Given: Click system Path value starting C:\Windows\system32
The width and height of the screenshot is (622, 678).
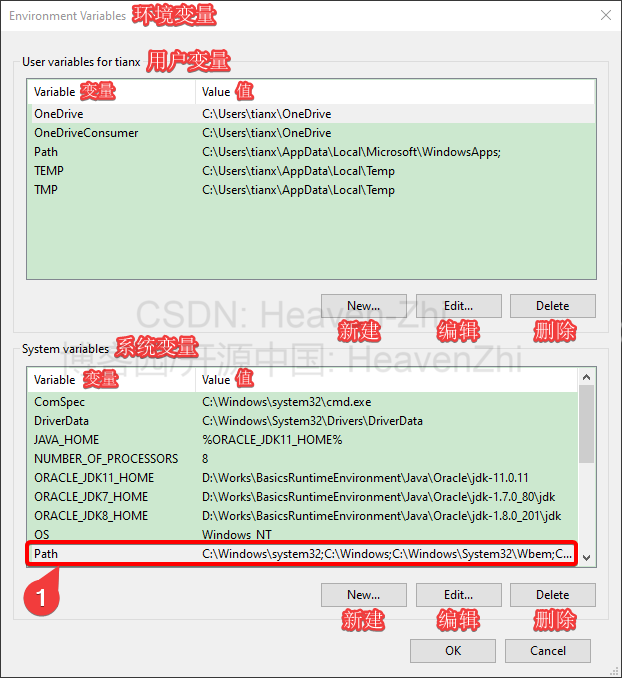Looking at the screenshot, I should [387, 554].
